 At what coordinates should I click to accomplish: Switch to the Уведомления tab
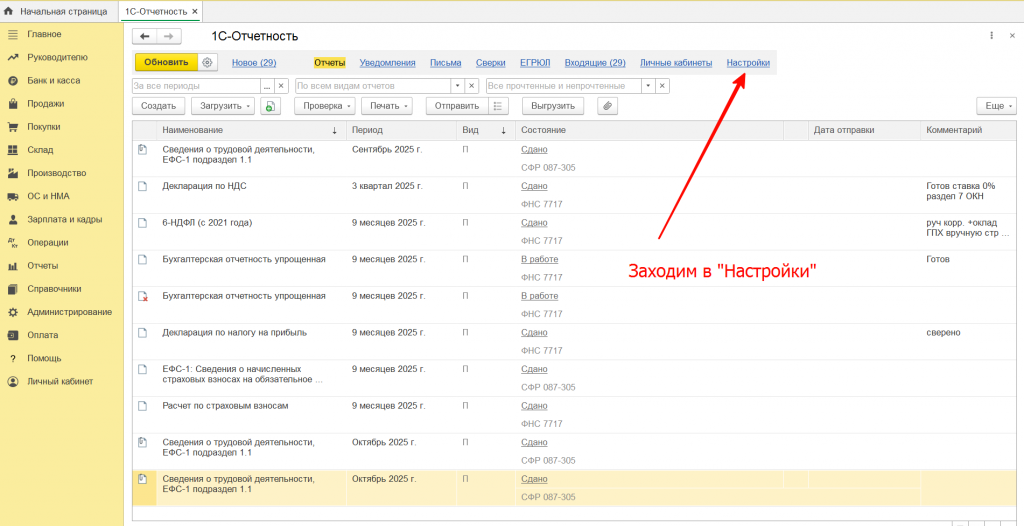387,63
